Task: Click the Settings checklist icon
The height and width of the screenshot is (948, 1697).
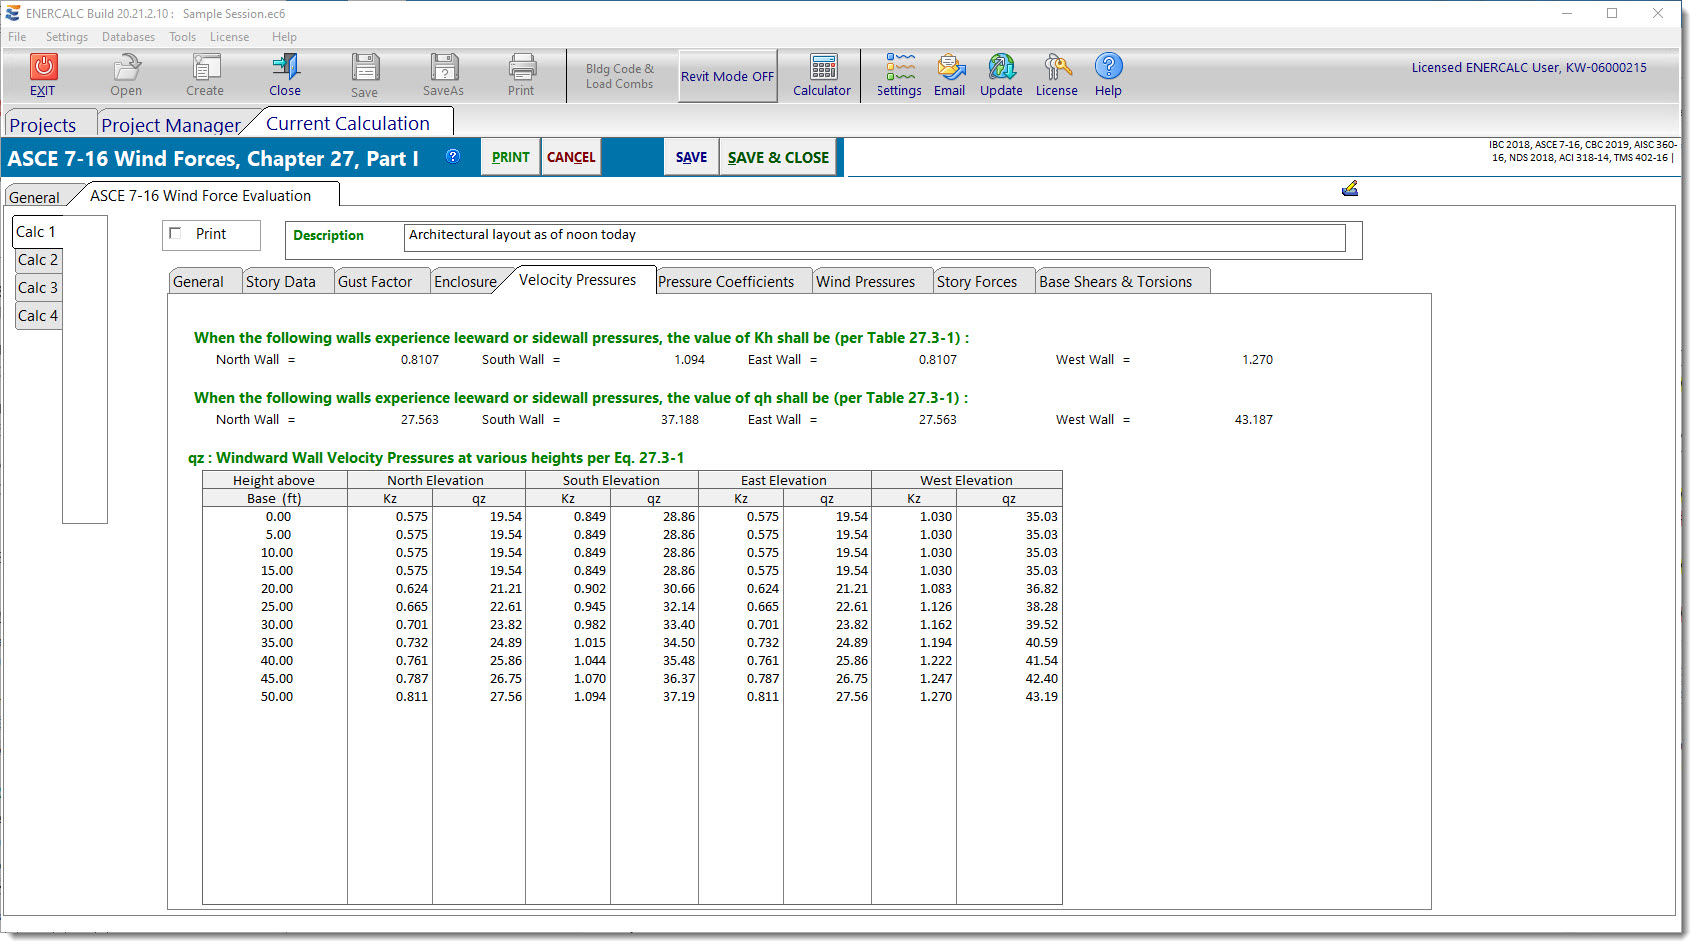Action: tap(899, 68)
